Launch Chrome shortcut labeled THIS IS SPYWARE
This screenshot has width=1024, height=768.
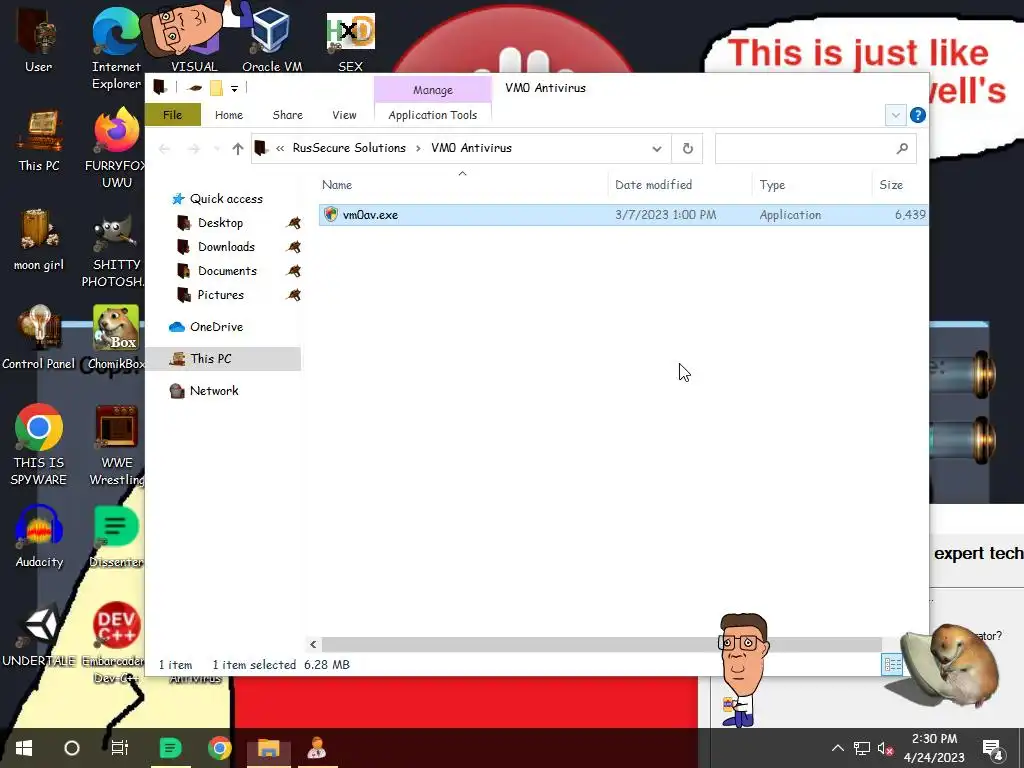pyautogui.click(x=39, y=445)
